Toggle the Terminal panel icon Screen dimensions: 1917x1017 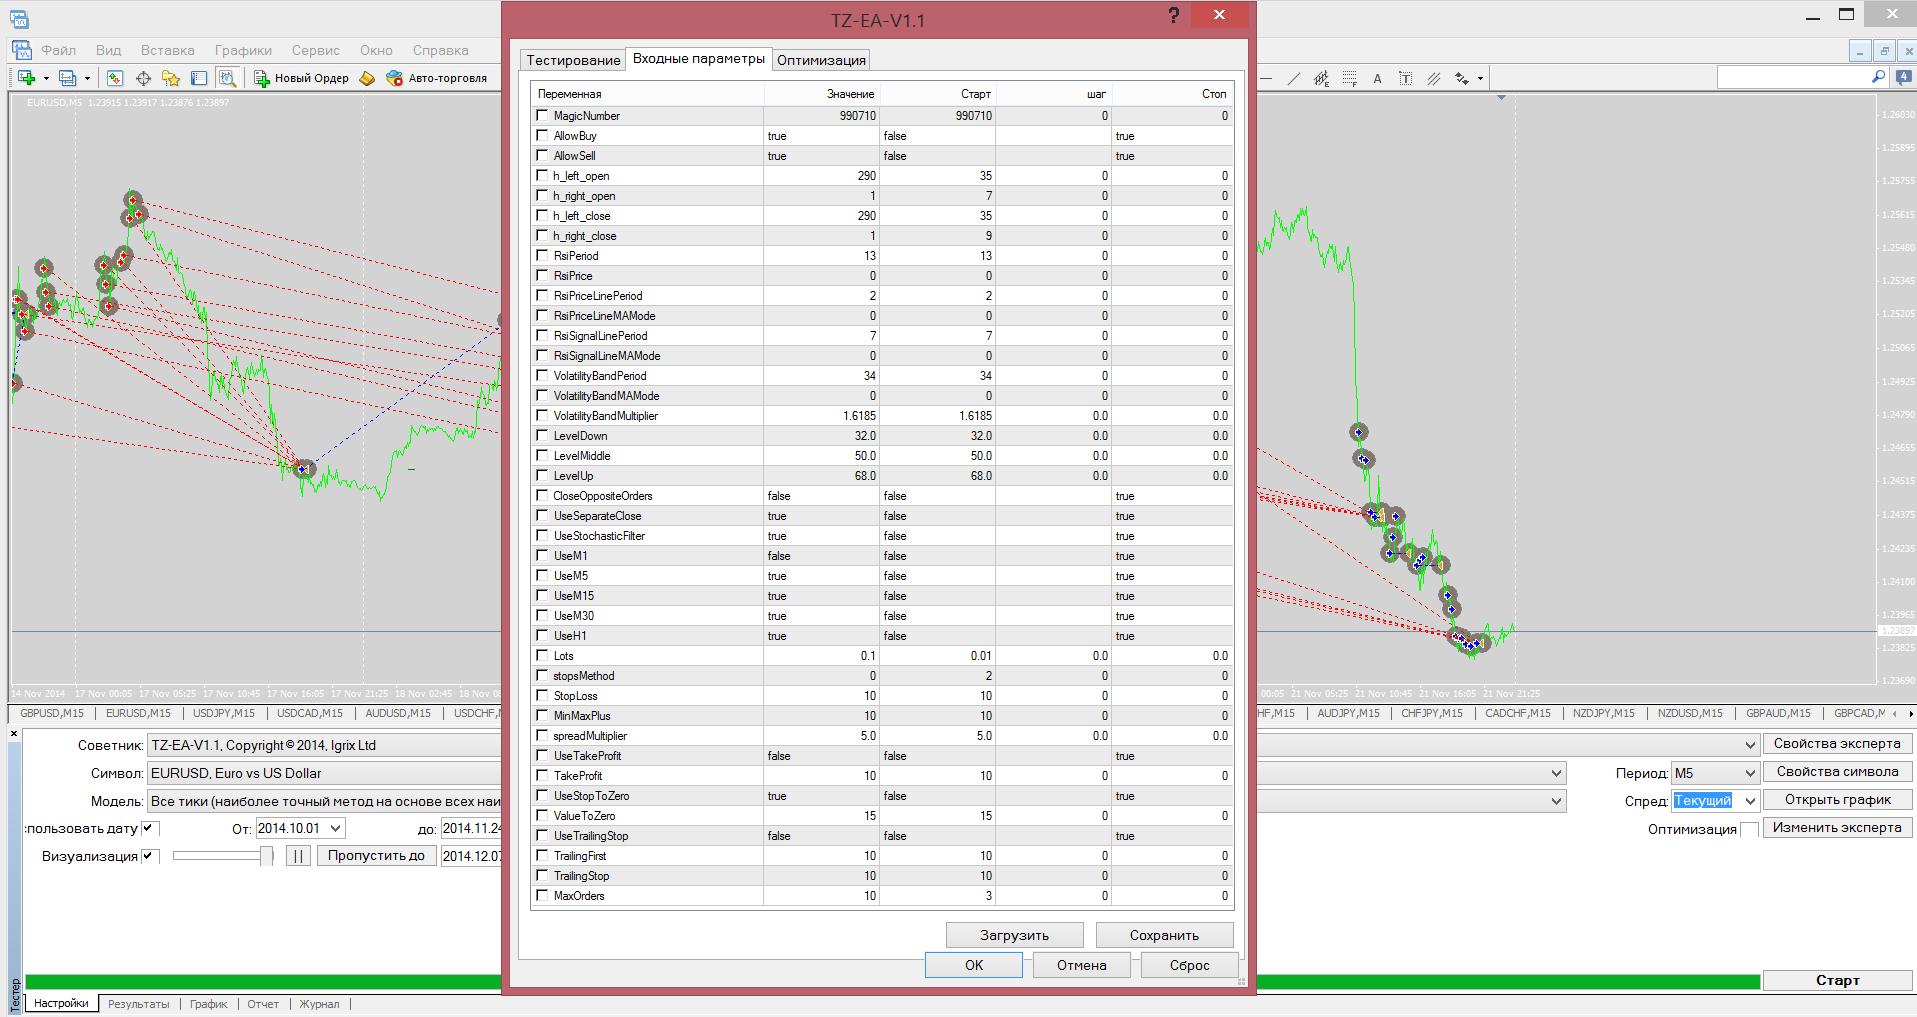click(x=199, y=78)
